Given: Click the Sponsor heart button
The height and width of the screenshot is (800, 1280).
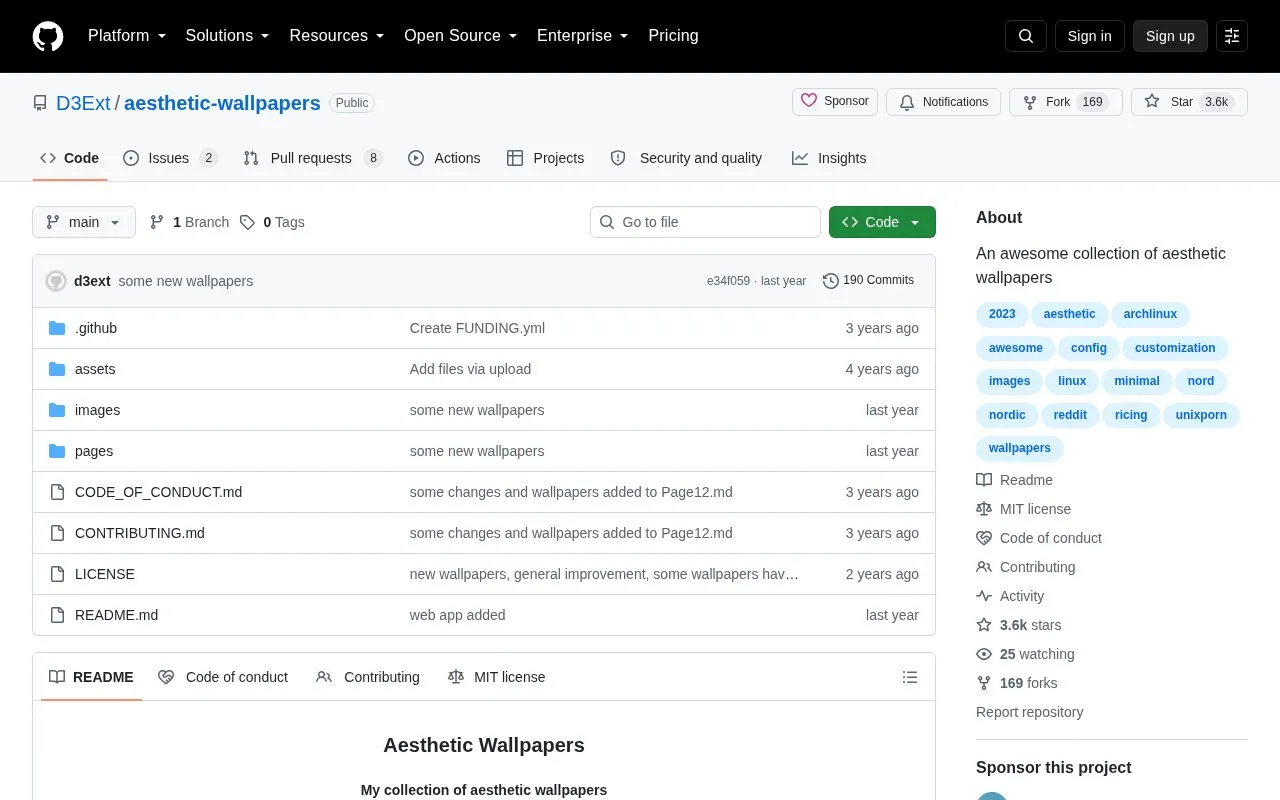Looking at the screenshot, I should coord(835,102).
